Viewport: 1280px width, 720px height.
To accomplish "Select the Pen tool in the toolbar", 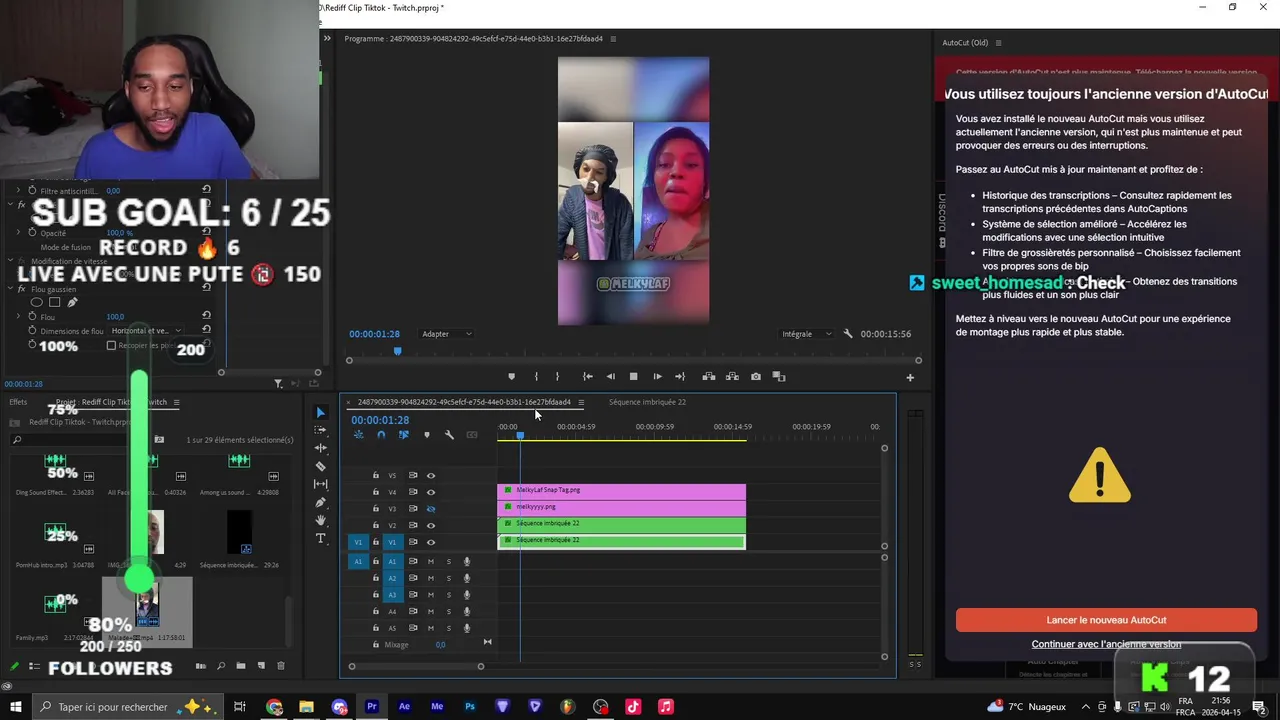I will pos(320,502).
